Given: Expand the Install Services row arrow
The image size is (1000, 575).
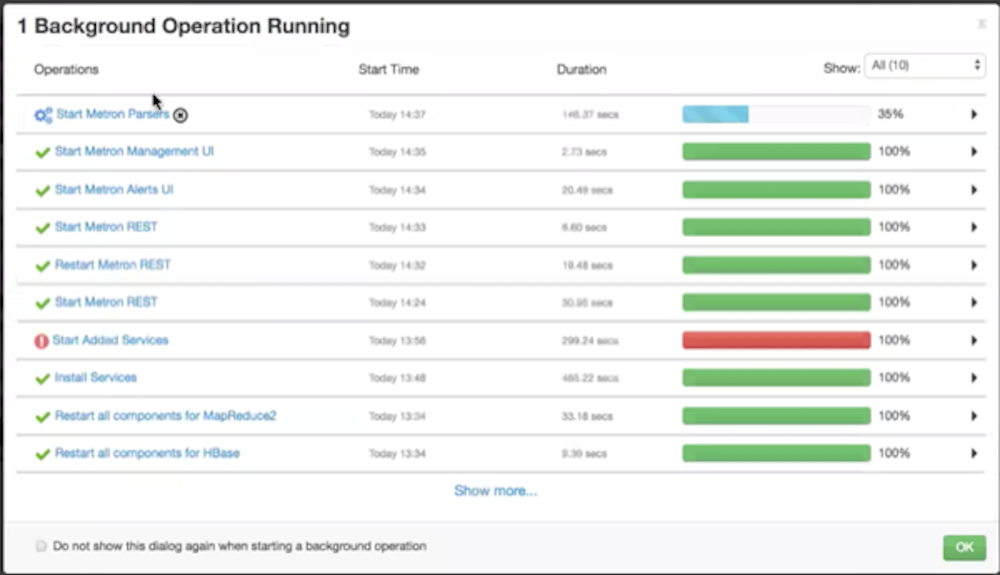Looking at the screenshot, I should coord(974,378).
